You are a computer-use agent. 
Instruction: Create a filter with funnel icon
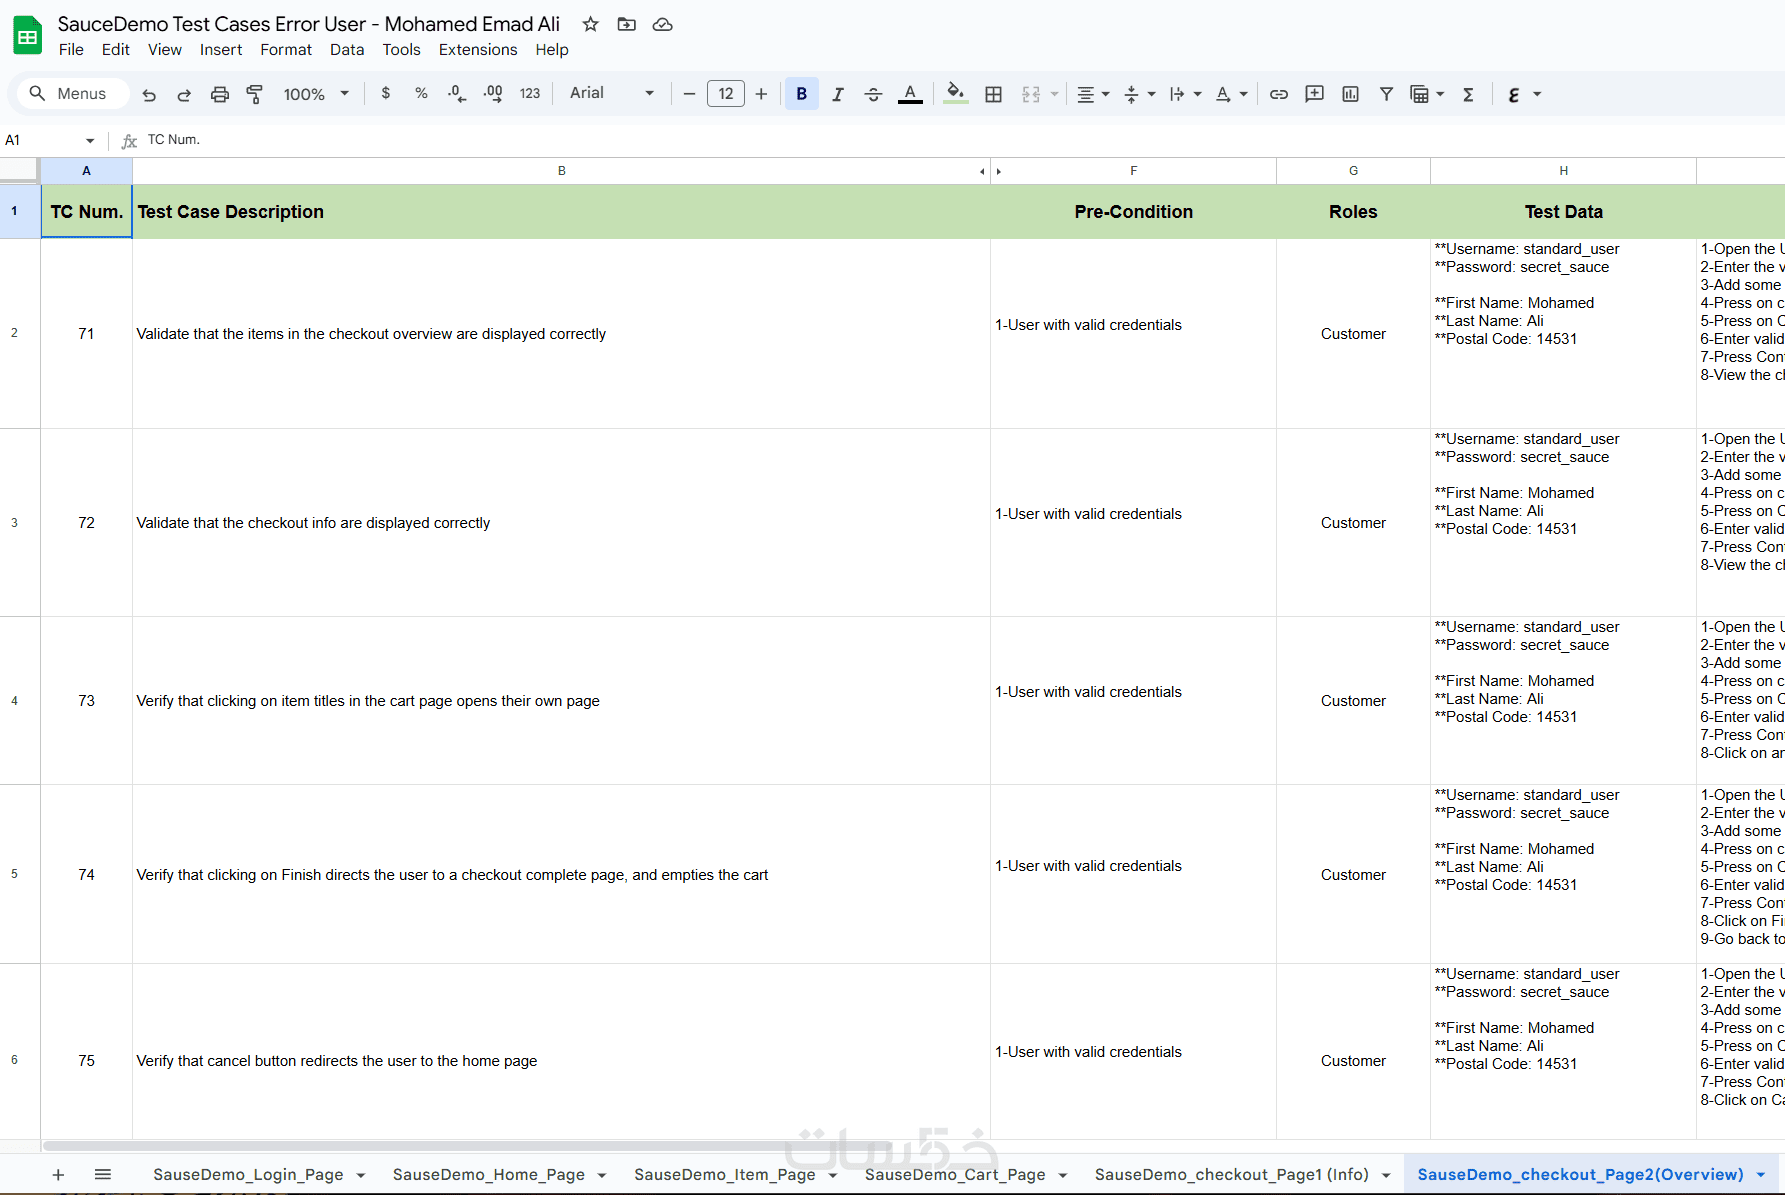(x=1386, y=94)
